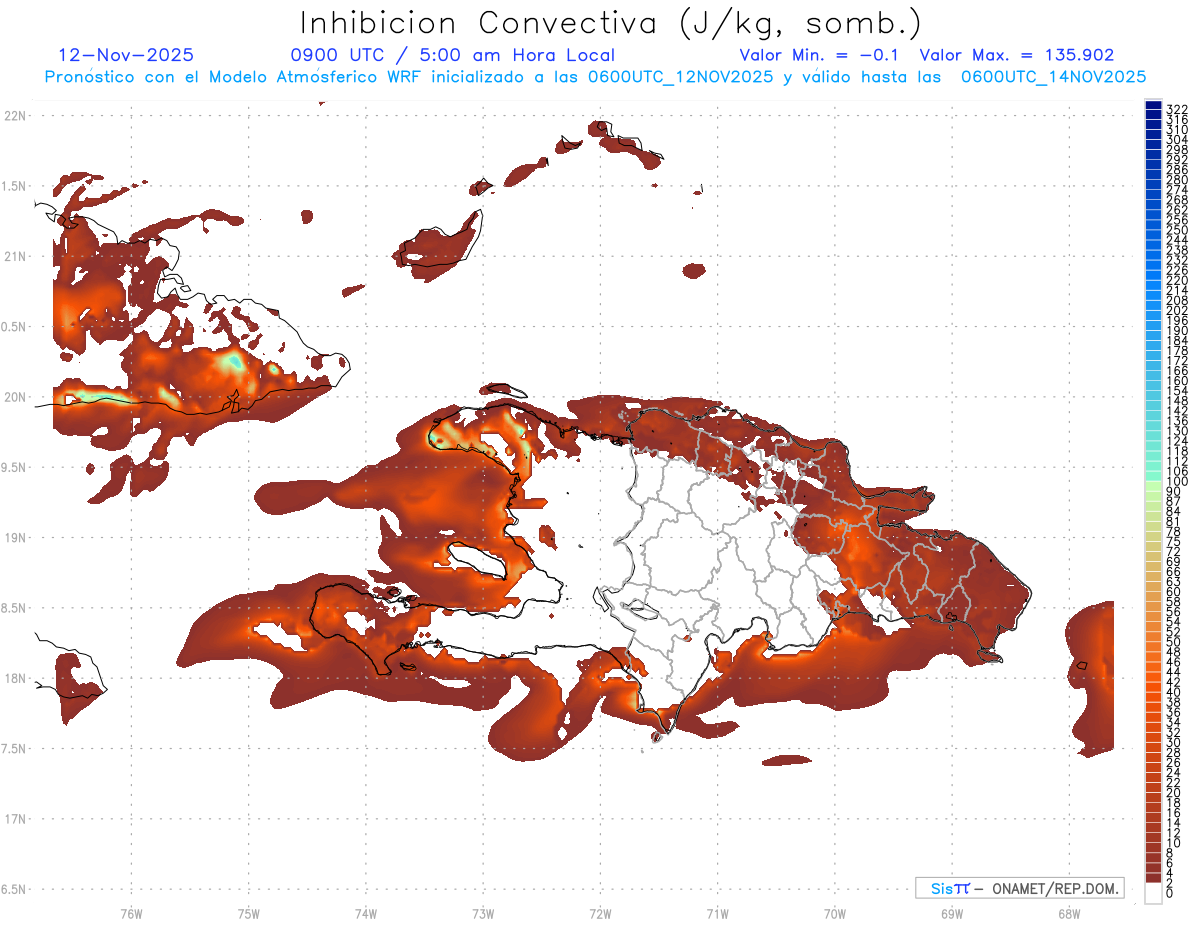Screen dimensions: 1200x927
Task: Click the '76W' longitude label
Action: pos(131,913)
